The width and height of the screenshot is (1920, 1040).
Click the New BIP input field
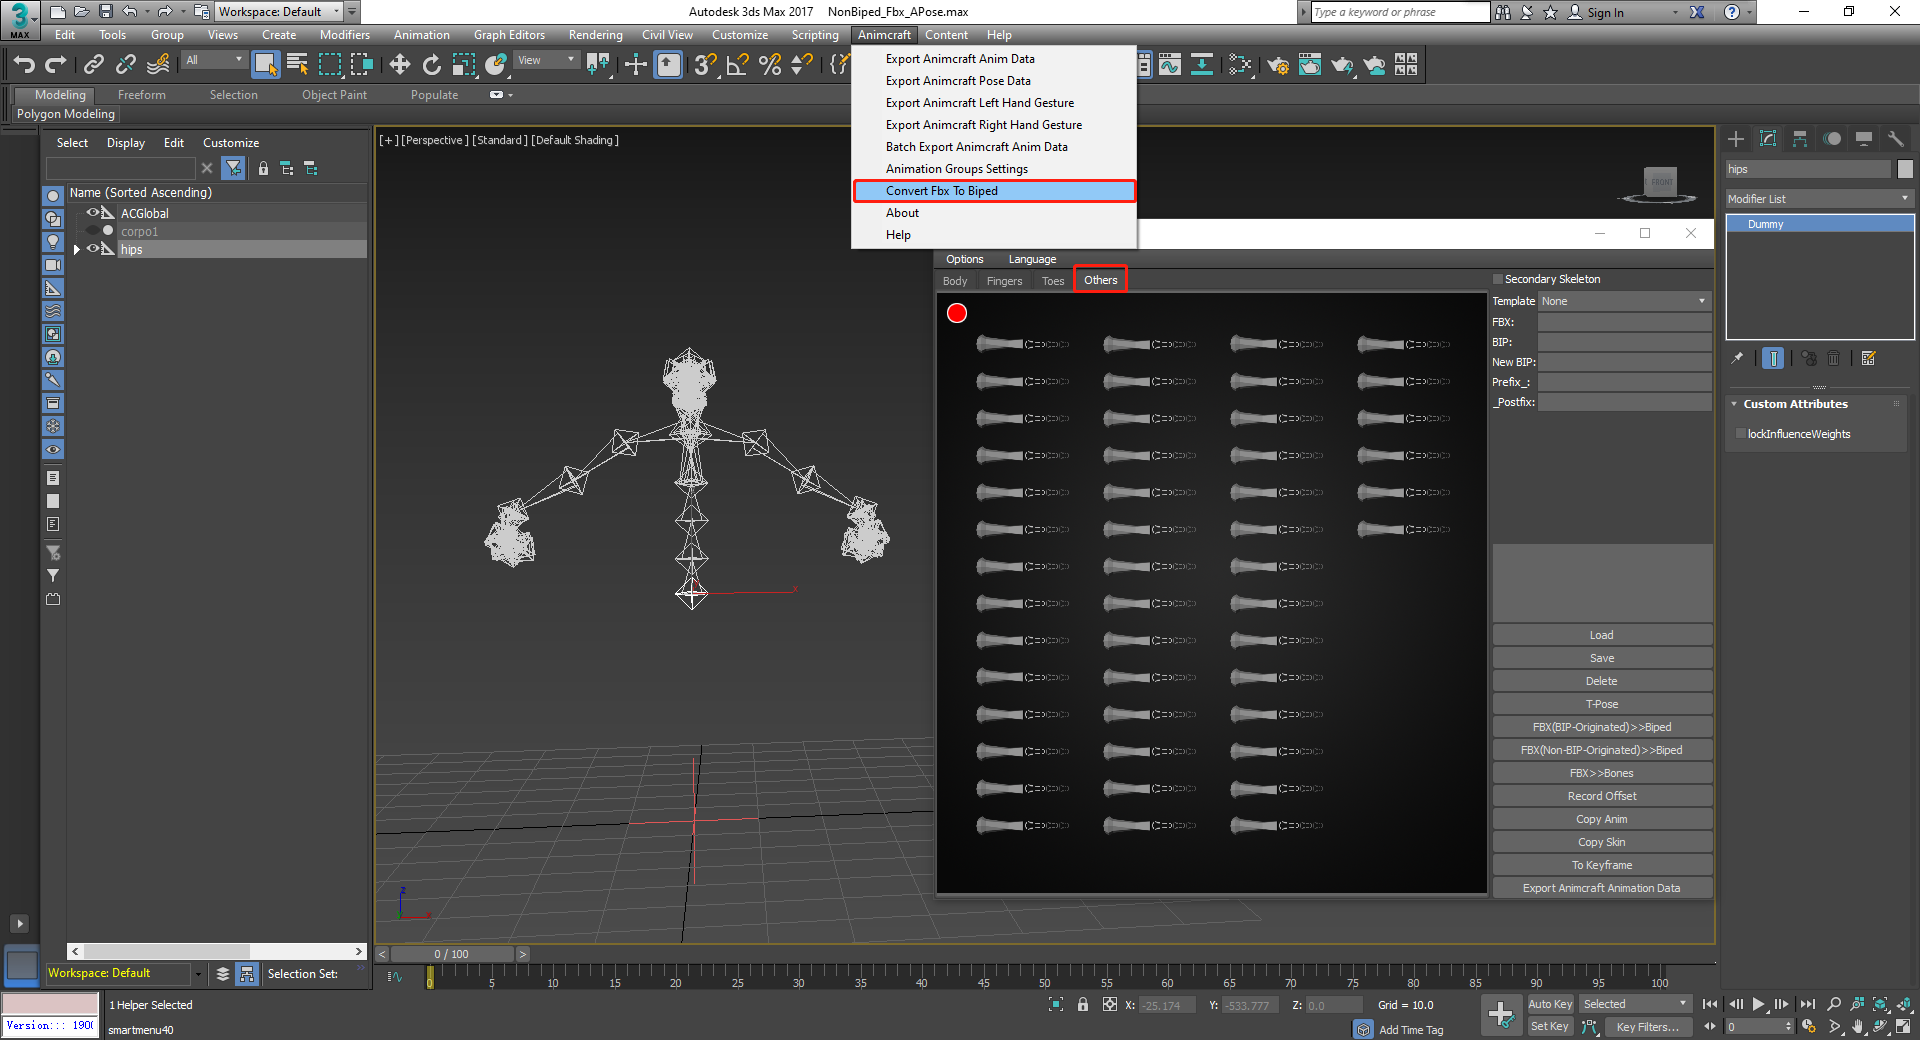[x=1624, y=362]
